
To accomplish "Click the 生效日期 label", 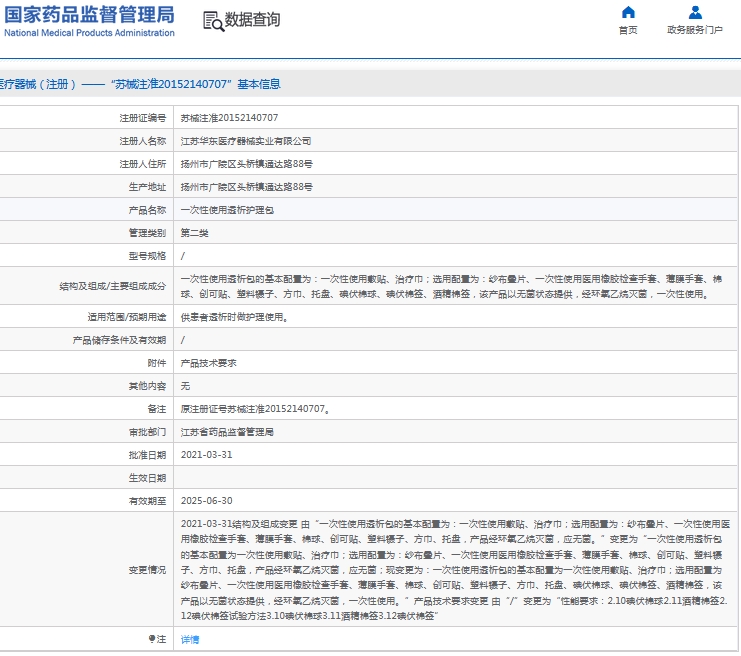I will (x=147, y=478).
